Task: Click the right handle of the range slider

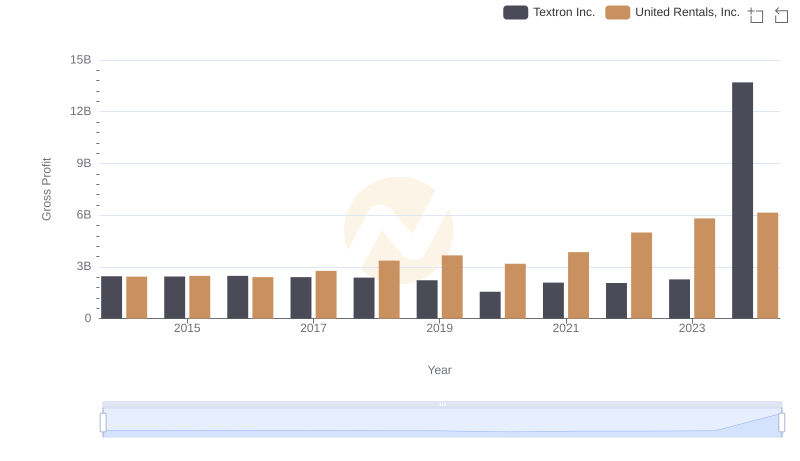Action: click(x=782, y=423)
